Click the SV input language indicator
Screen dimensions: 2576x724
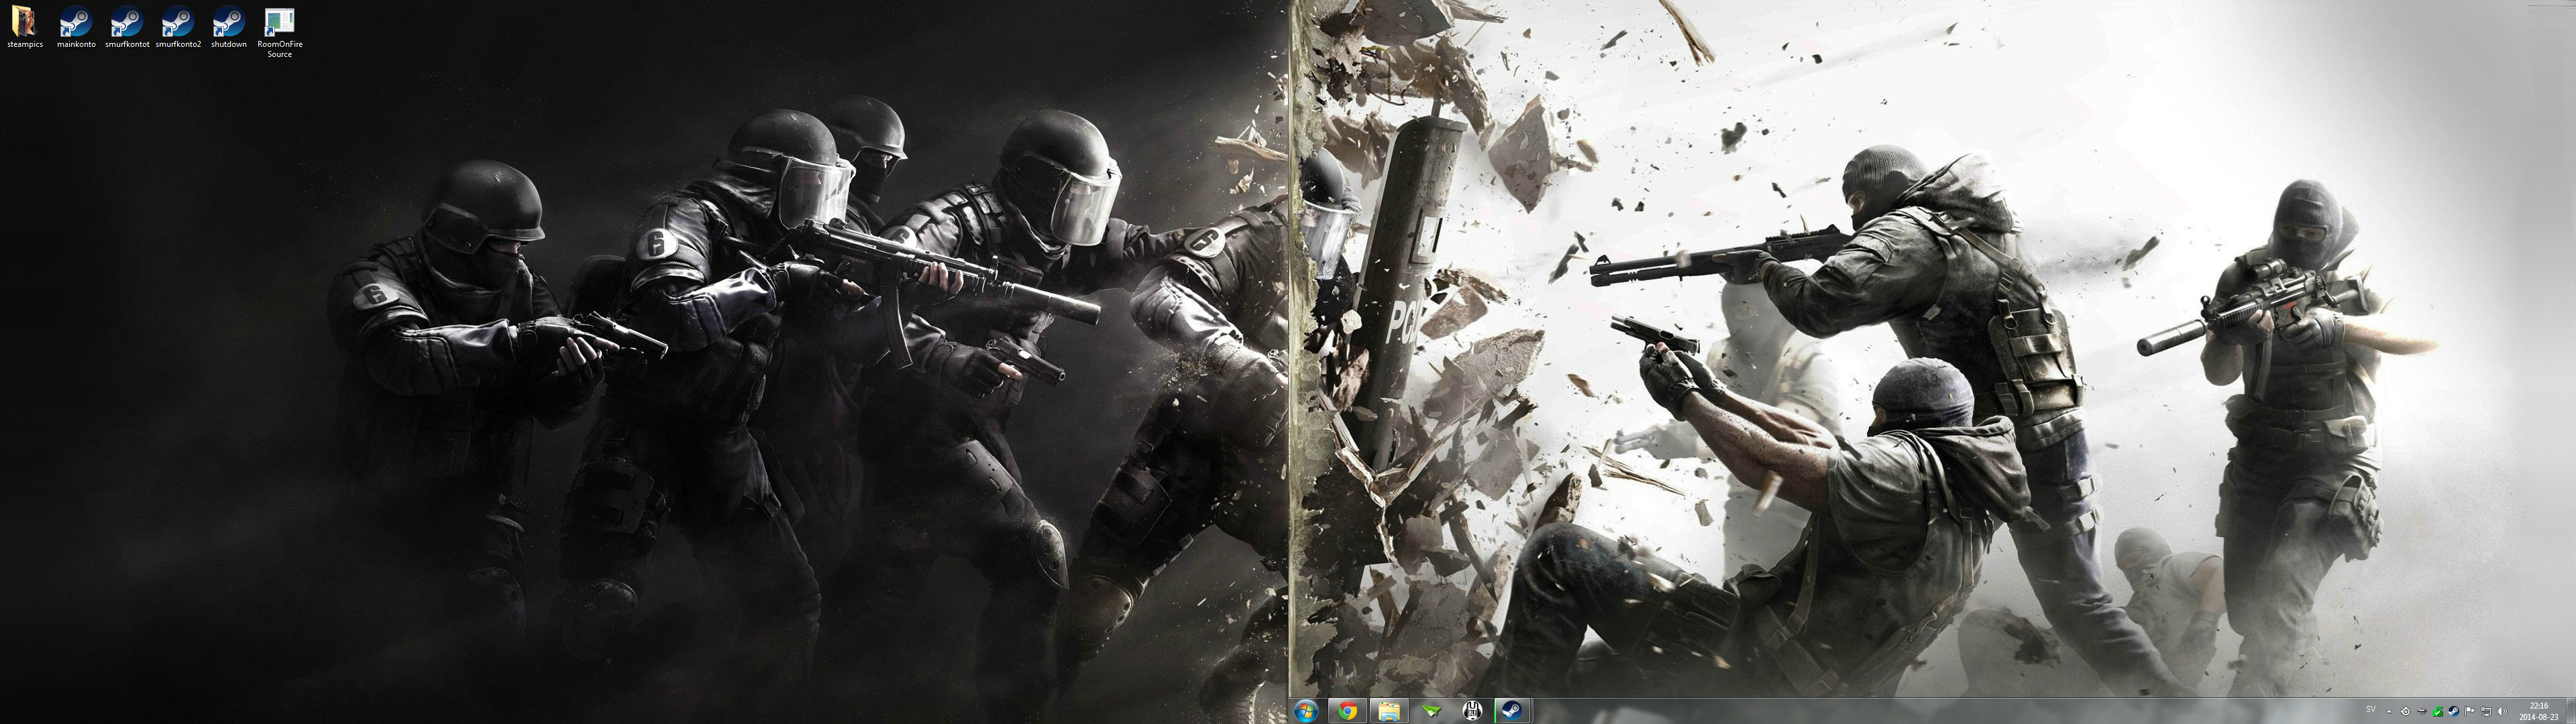(x=2371, y=709)
